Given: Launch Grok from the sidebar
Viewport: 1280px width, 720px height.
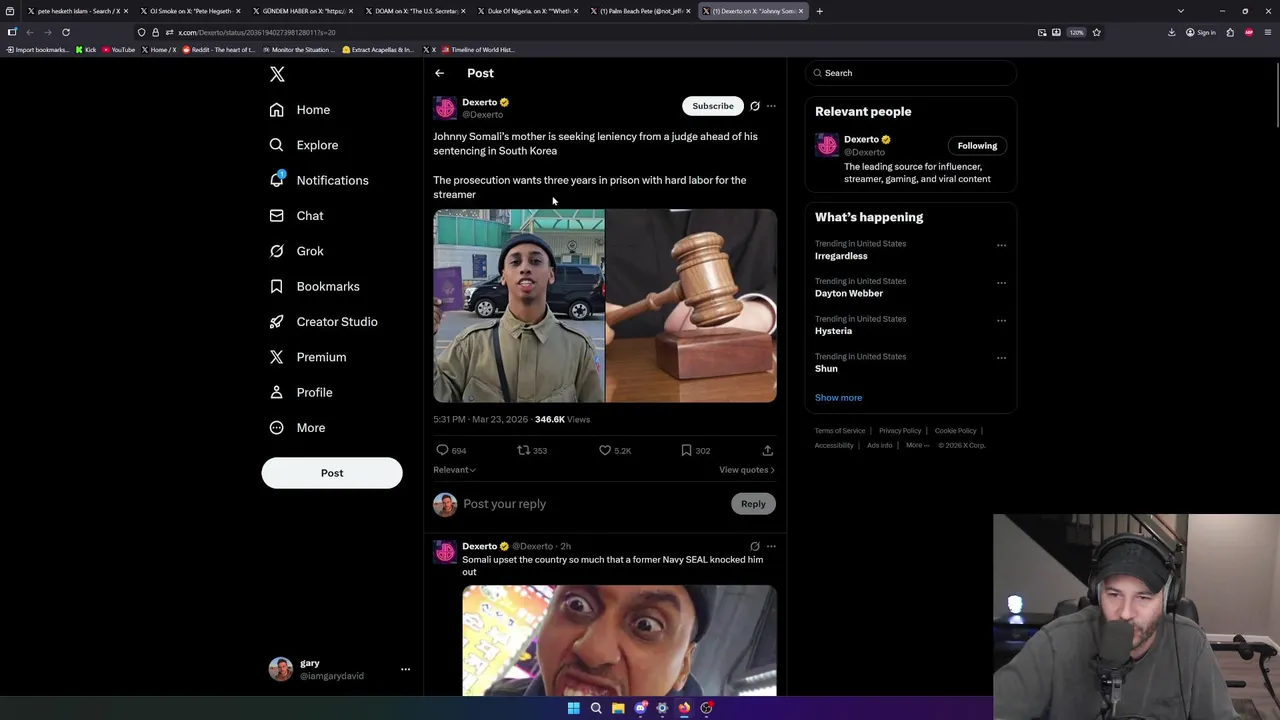Looking at the screenshot, I should [x=296, y=251].
